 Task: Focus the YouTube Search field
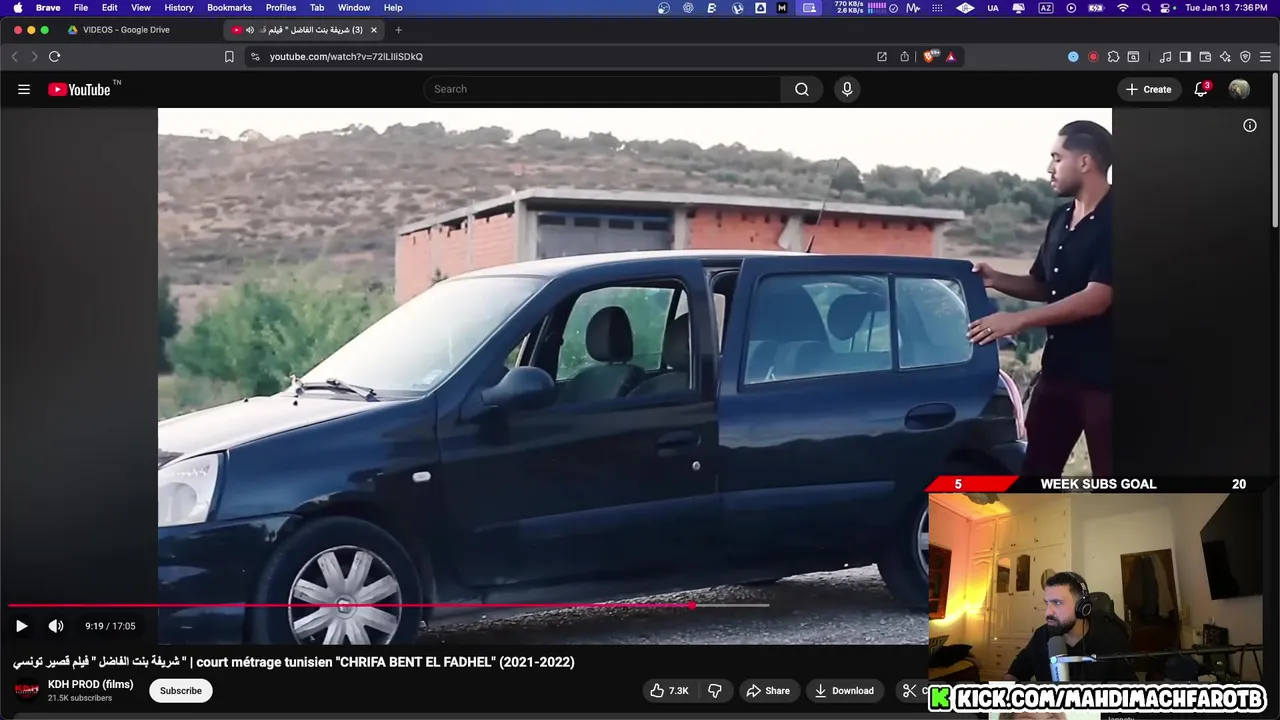[x=602, y=89]
